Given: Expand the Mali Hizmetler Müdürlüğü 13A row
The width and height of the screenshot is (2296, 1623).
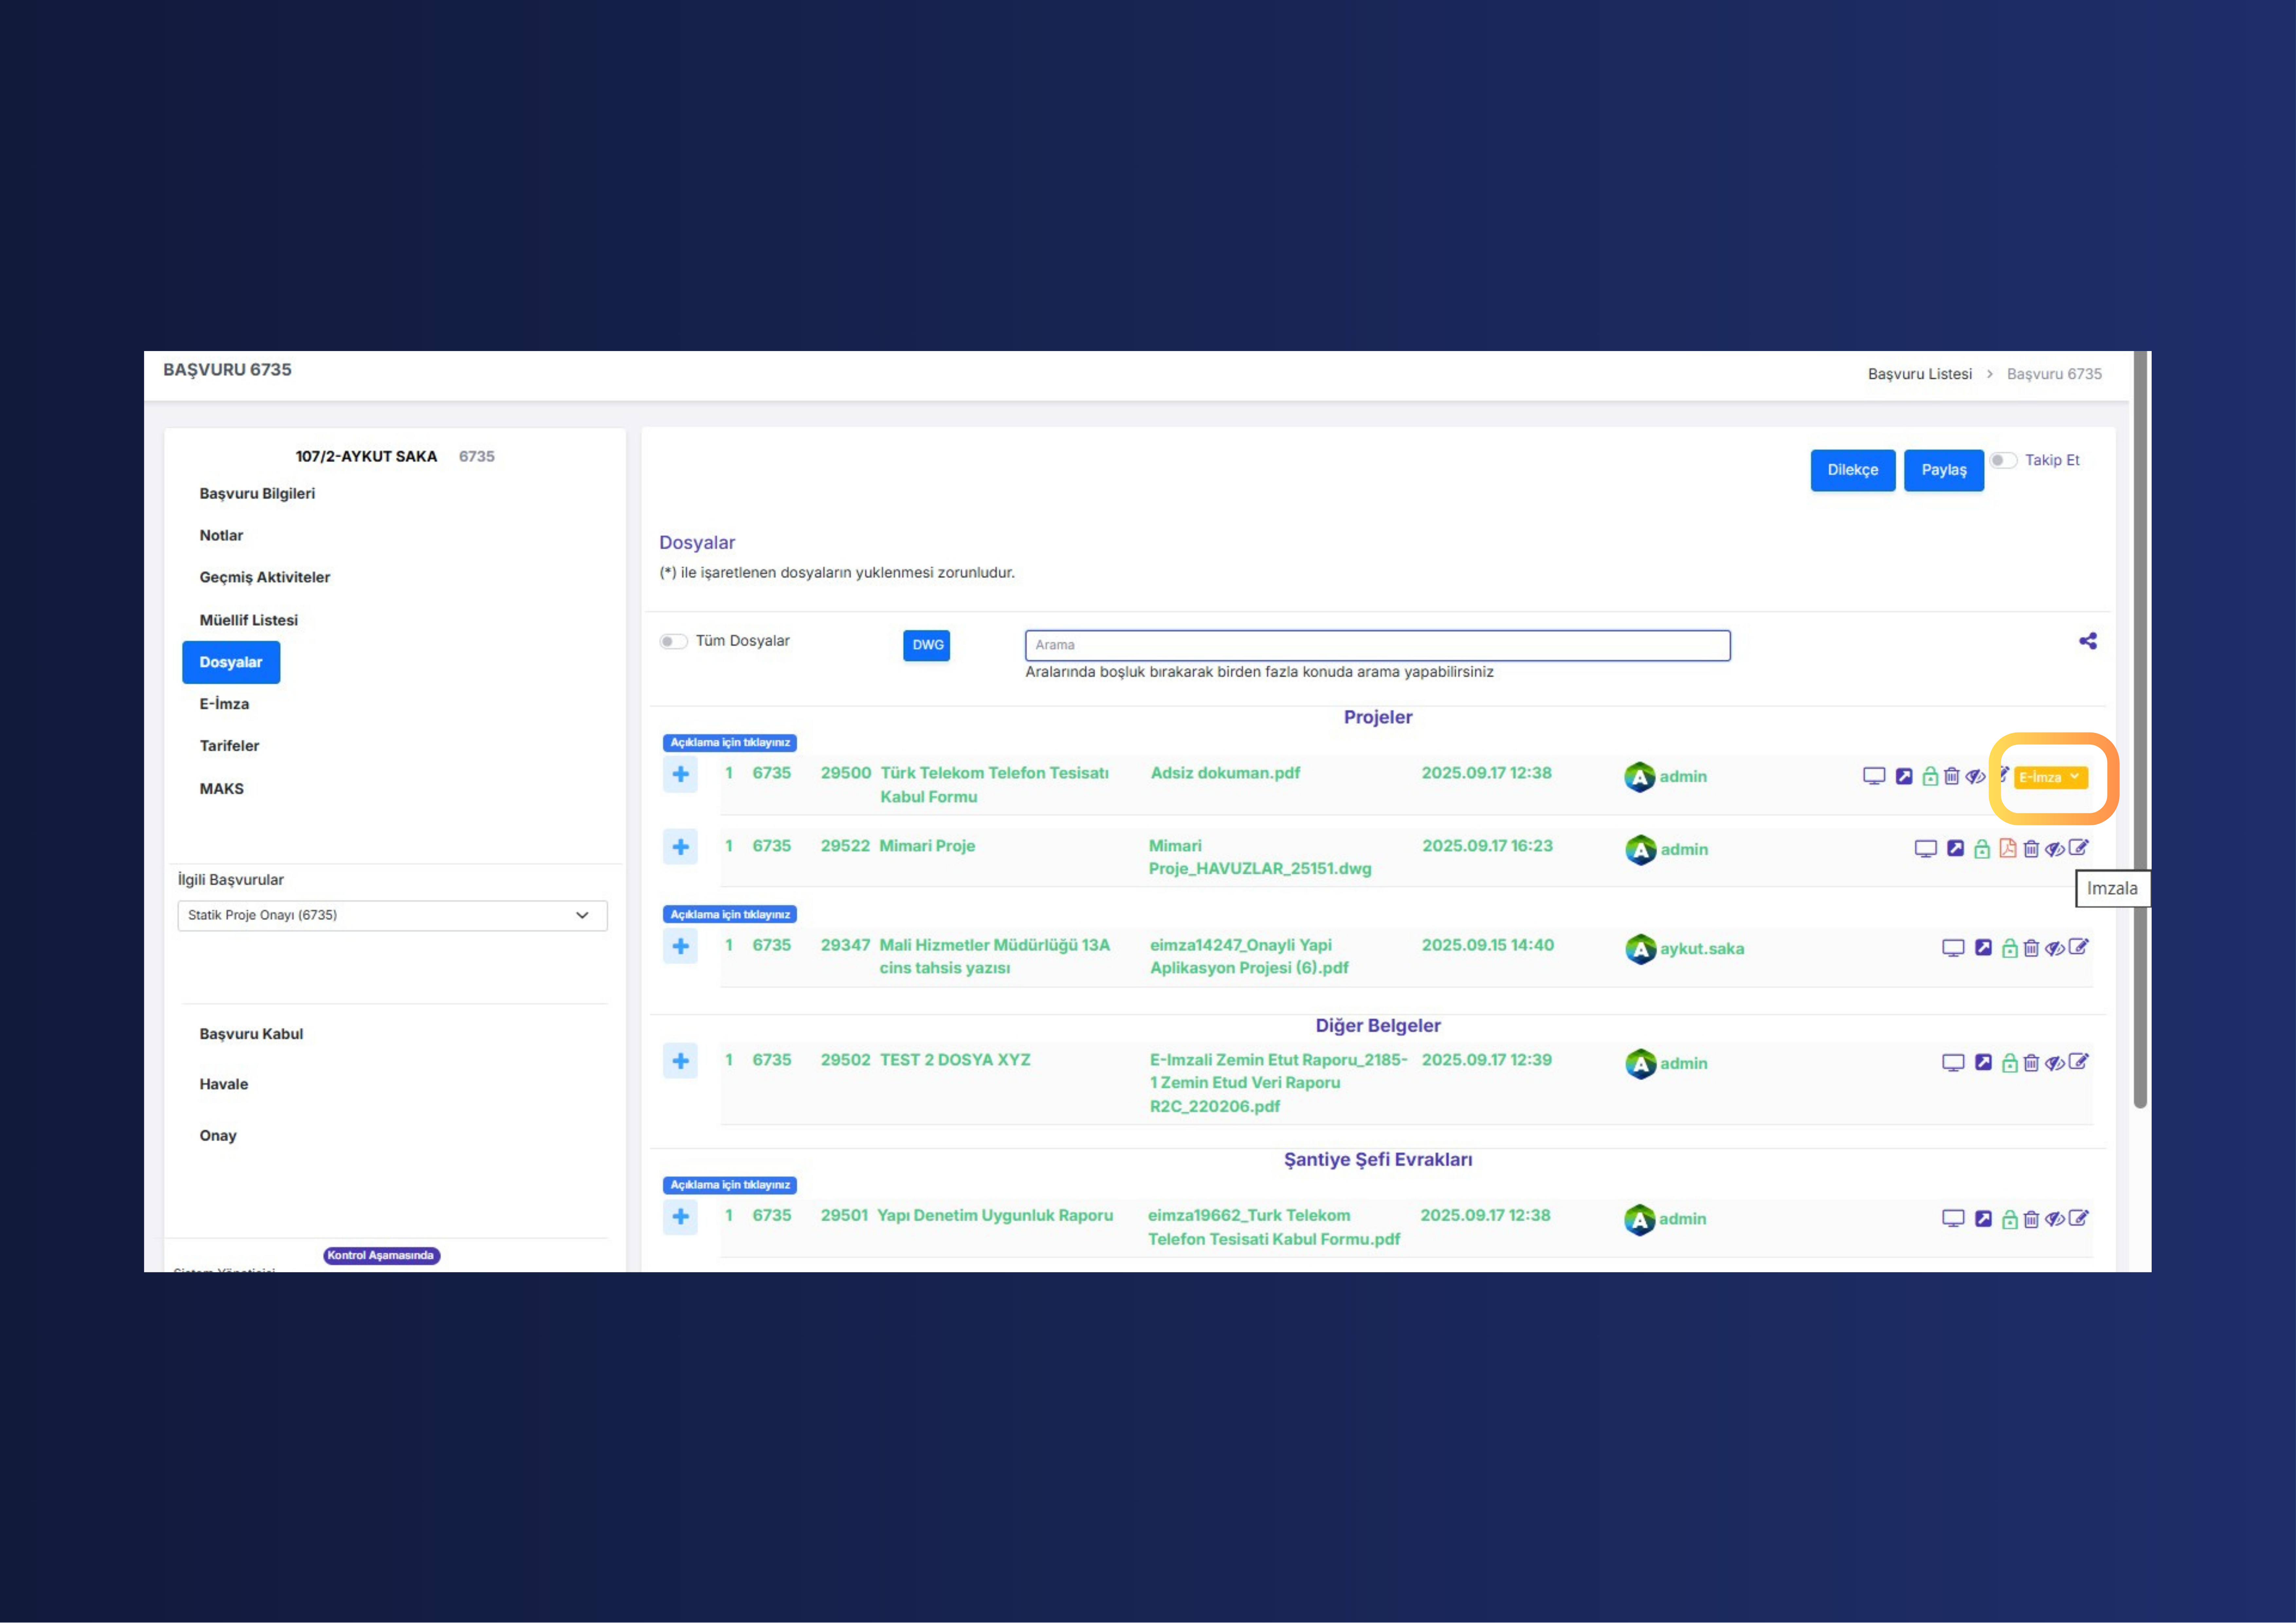Looking at the screenshot, I should [680, 946].
